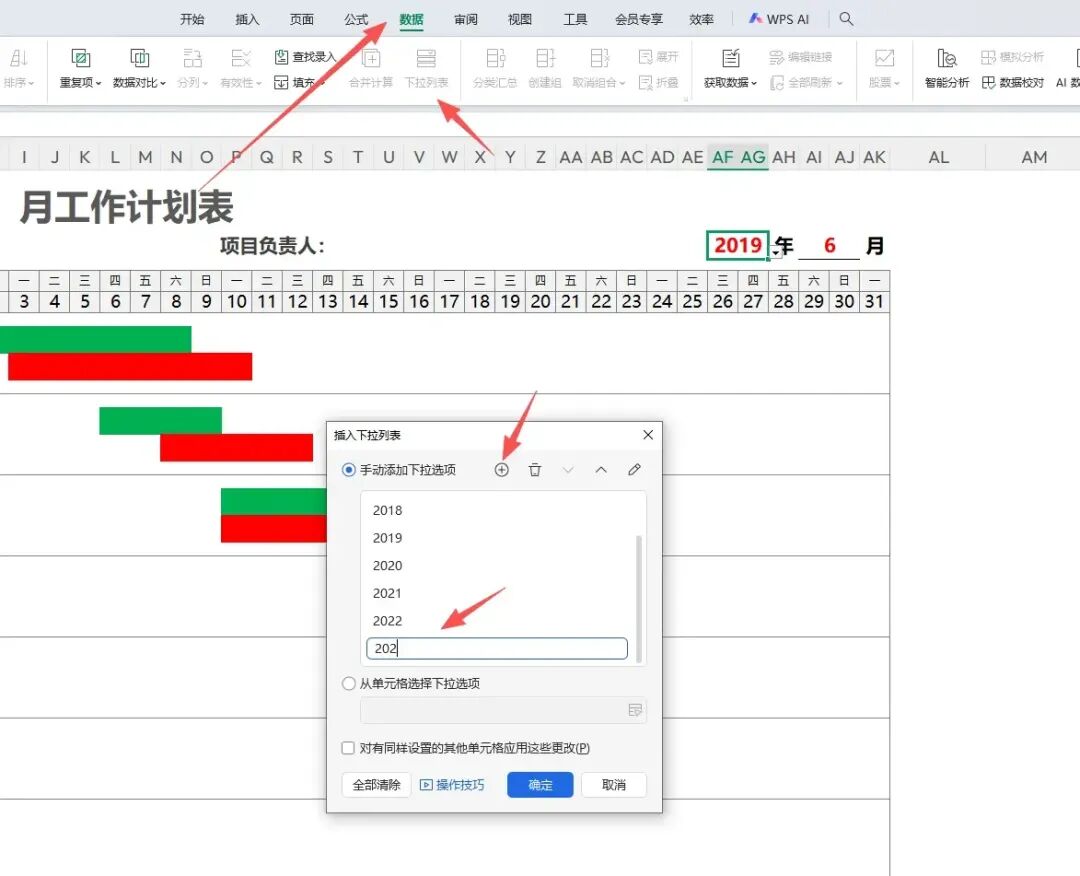This screenshot has height=876, width=1080.
Task: Expand the 重复项 duplicates dropdown
Action: click(x=80, y=68)
